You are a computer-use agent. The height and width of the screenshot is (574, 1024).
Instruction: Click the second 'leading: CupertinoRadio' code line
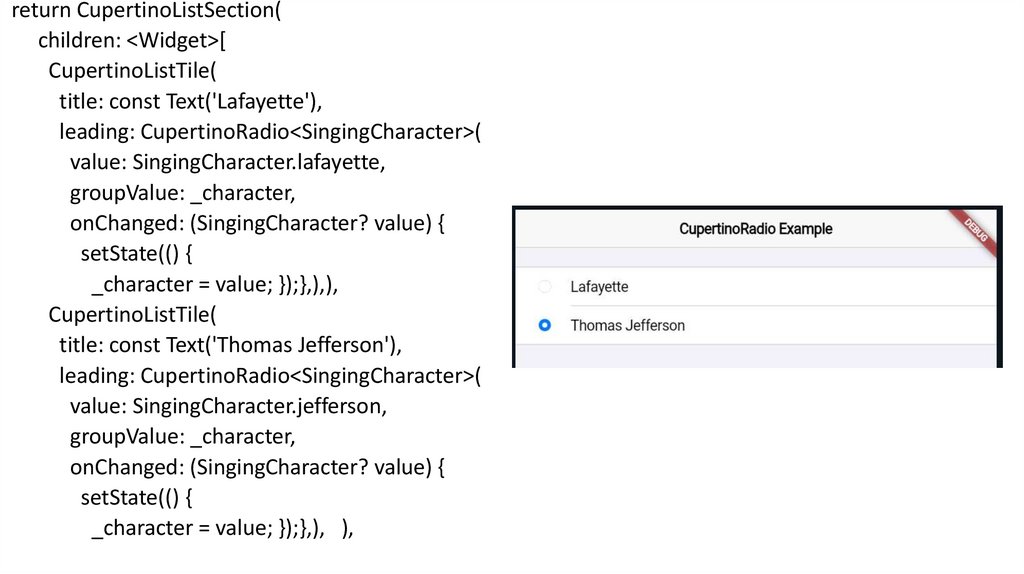270,376
